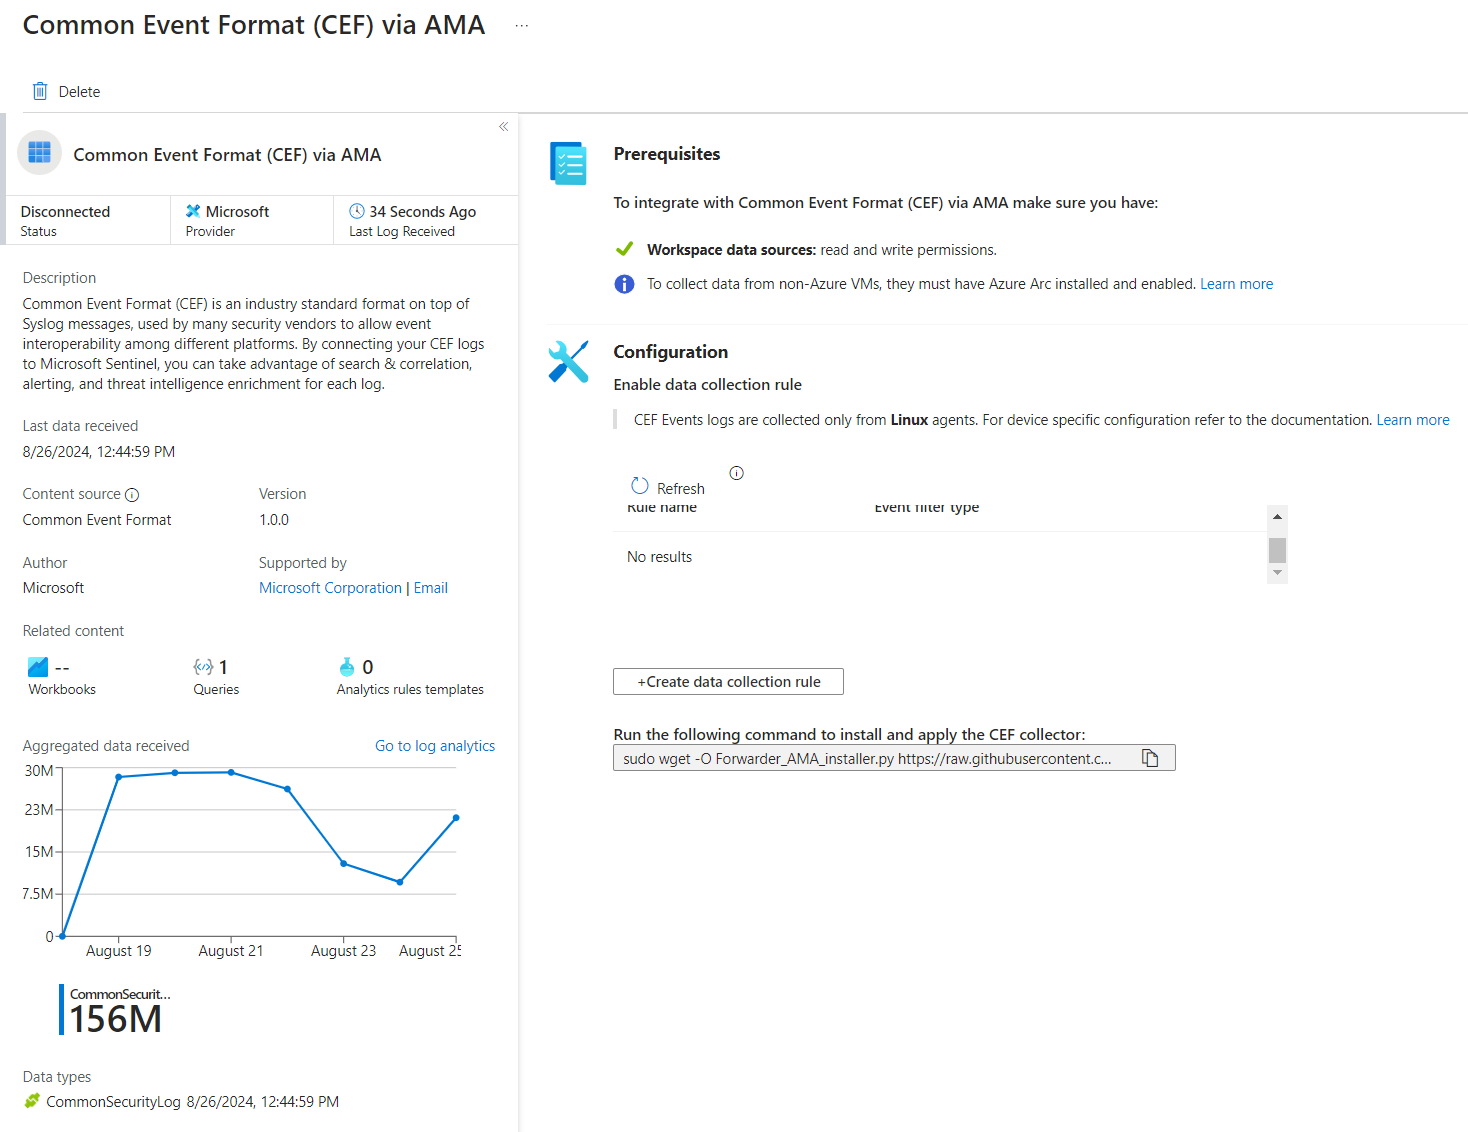Click the version value '1.0.0'

pos(274,520)
